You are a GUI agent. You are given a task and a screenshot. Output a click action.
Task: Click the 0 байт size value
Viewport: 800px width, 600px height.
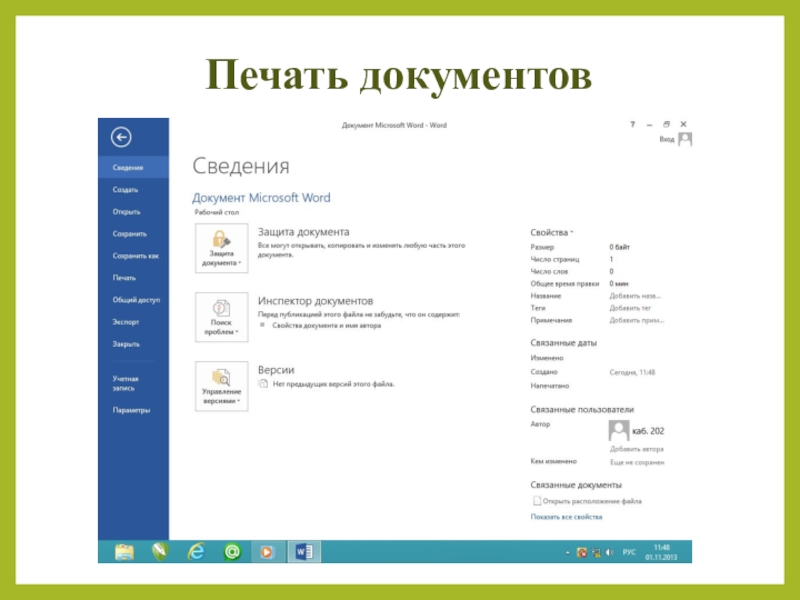[619, 247]
